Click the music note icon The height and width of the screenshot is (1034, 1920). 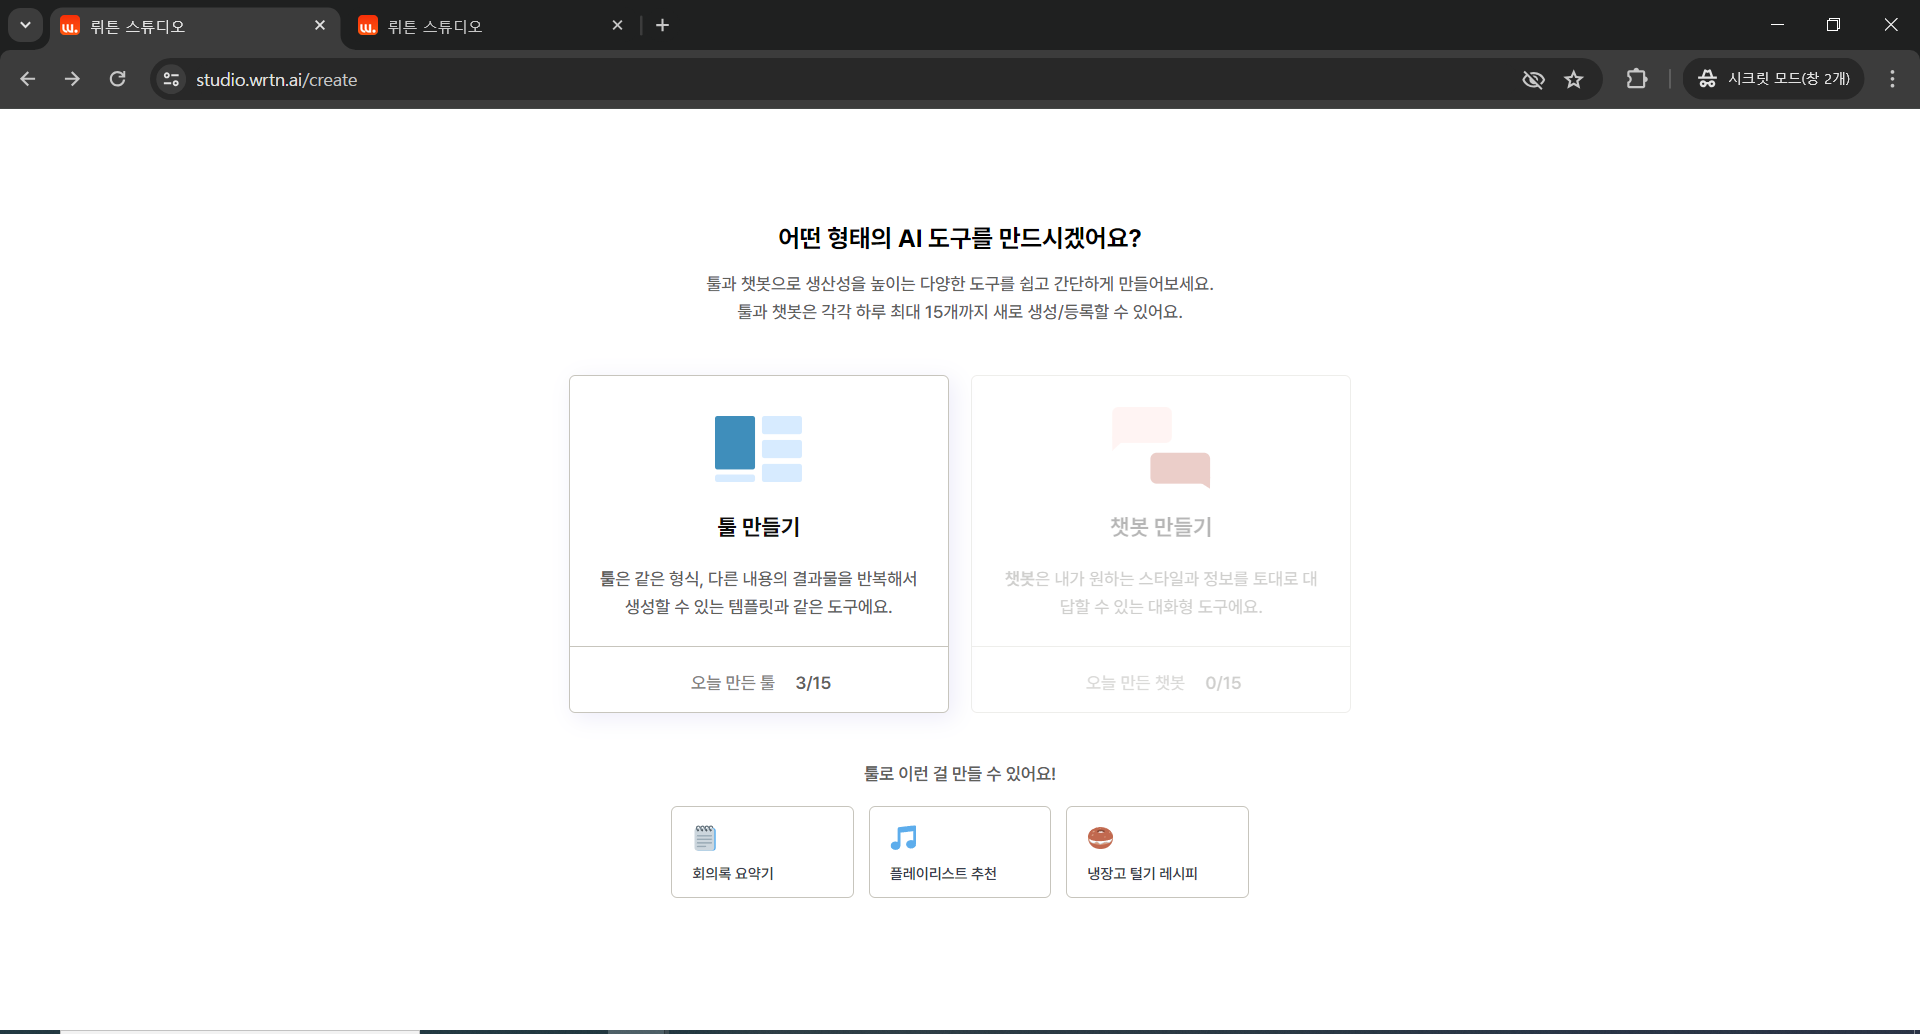[x=903, y=837]
